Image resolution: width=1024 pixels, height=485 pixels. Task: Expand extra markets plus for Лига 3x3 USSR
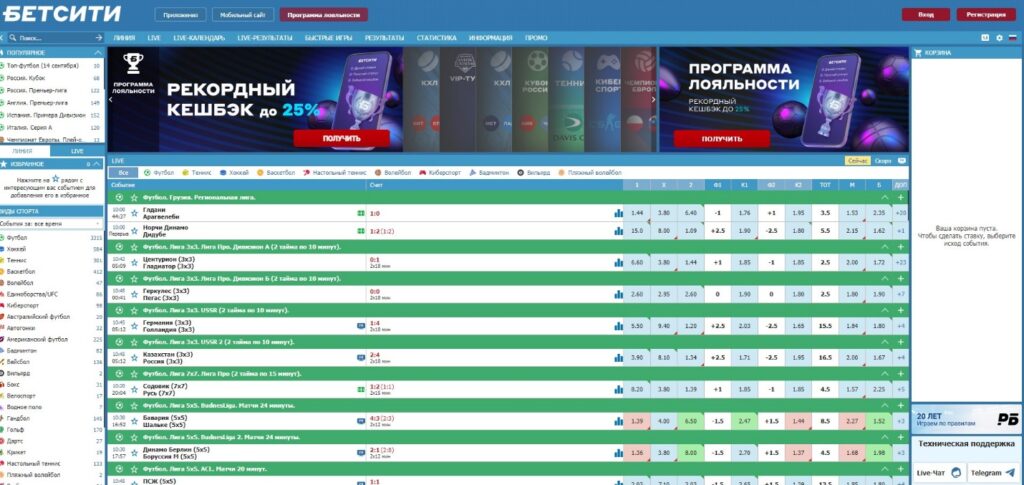(901, 310)
